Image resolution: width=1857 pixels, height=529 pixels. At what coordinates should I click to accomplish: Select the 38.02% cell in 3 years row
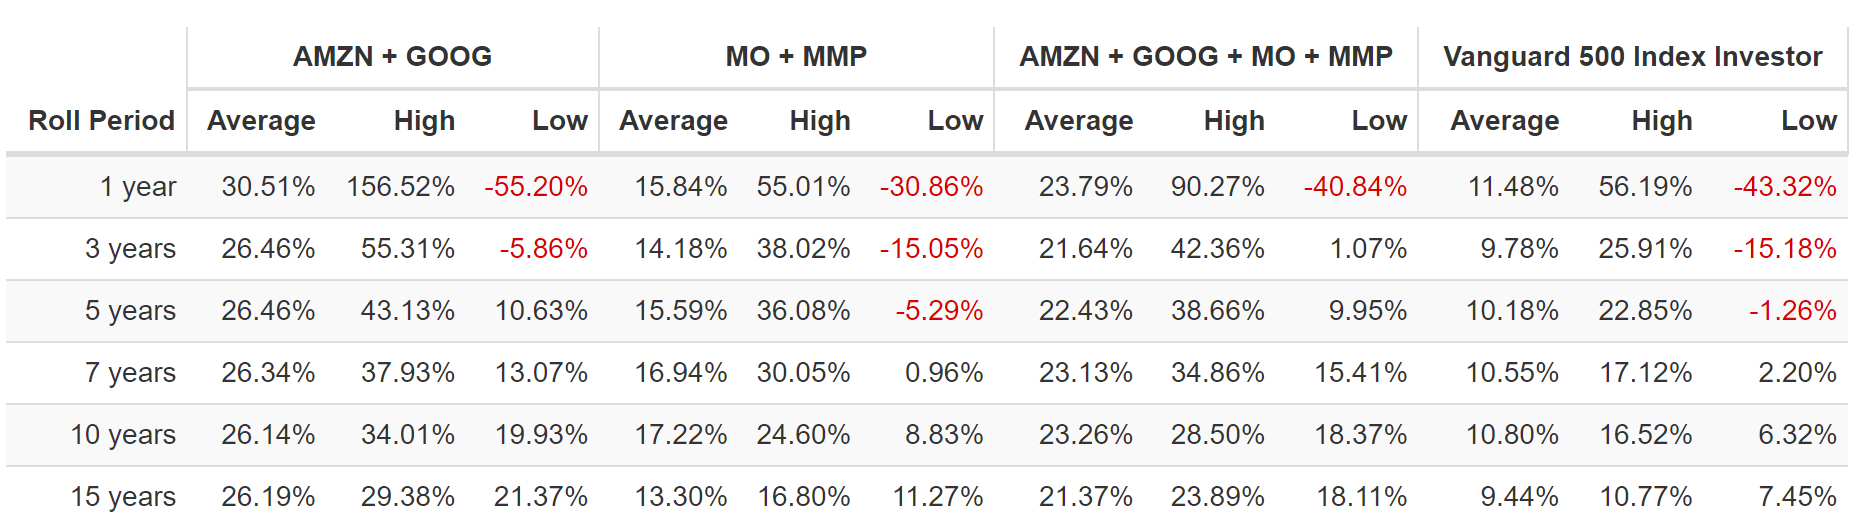pos(803,249)
